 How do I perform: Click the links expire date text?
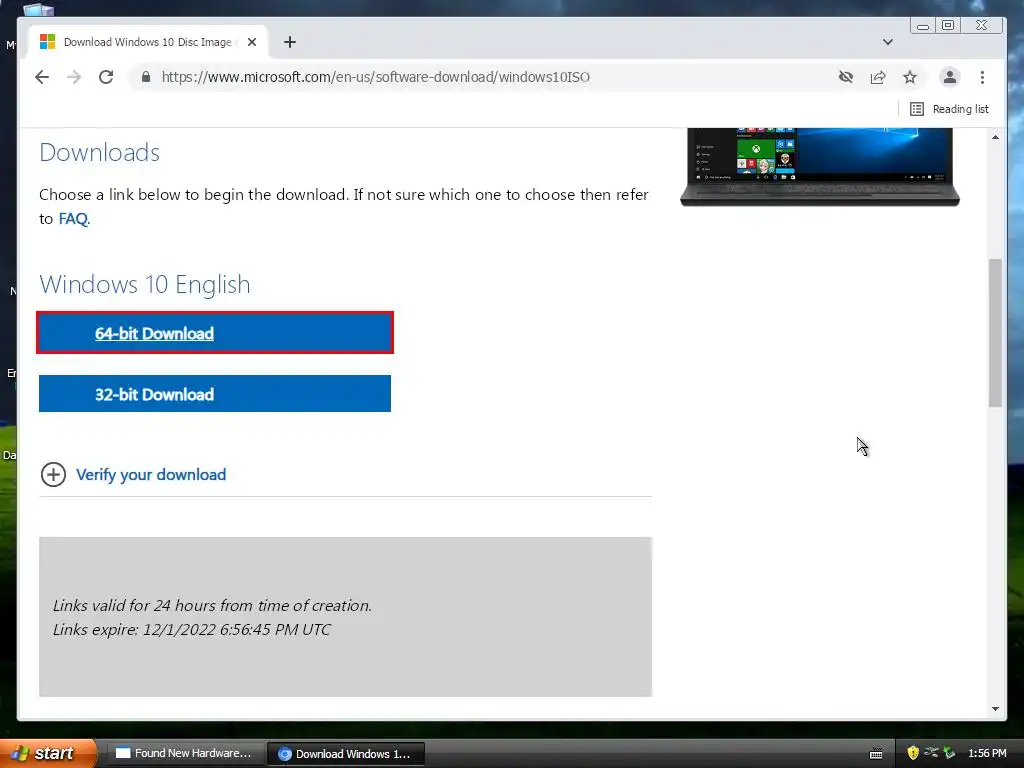point(191,630)
